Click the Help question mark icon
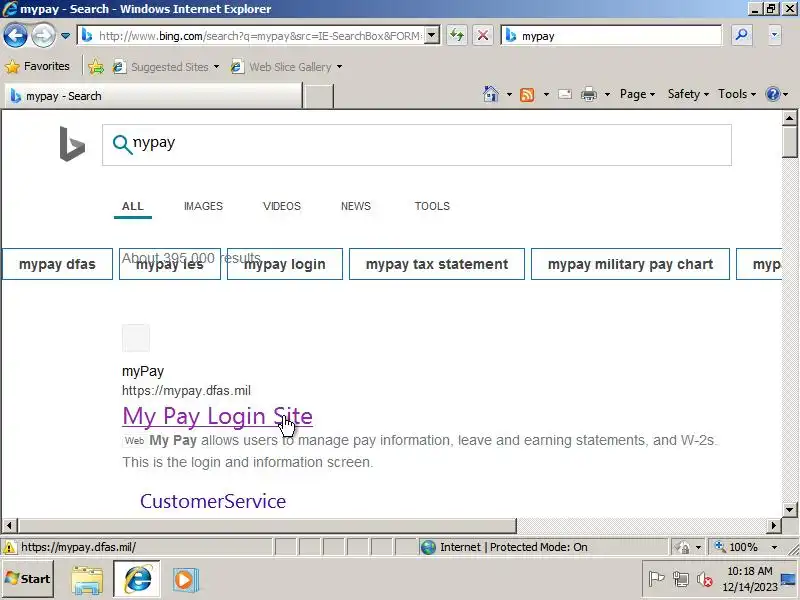The width and height of the screenshot is (800, 600). 773,94
